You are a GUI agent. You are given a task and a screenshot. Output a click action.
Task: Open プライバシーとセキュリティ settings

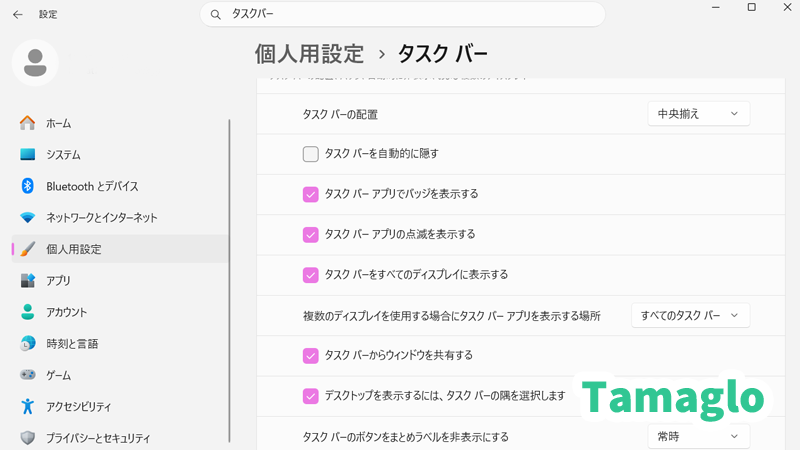(x=98, y=438)
